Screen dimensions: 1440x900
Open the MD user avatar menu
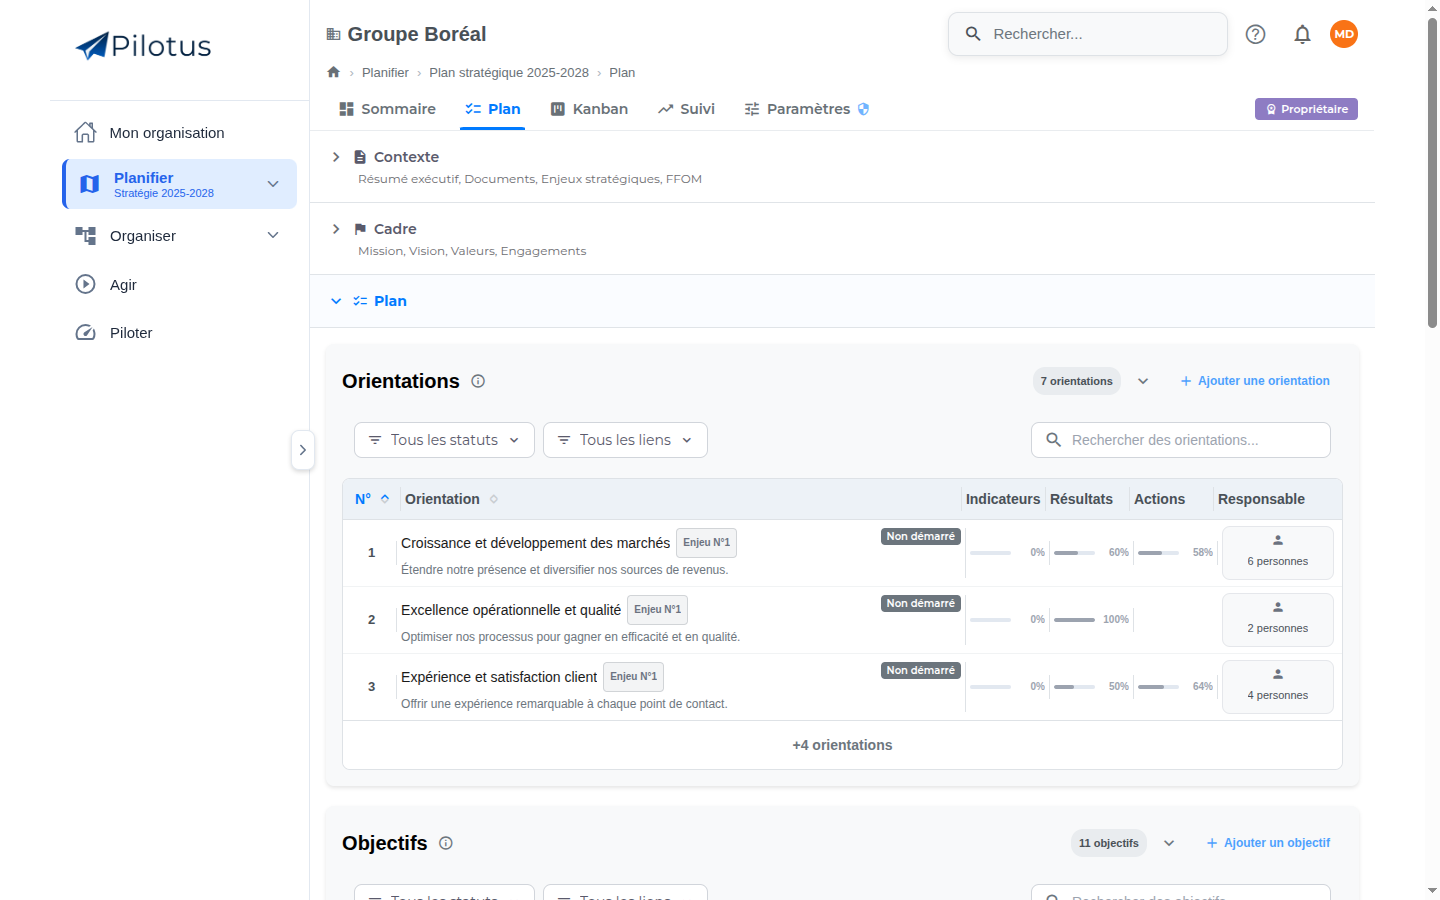tap(1344, 34)
